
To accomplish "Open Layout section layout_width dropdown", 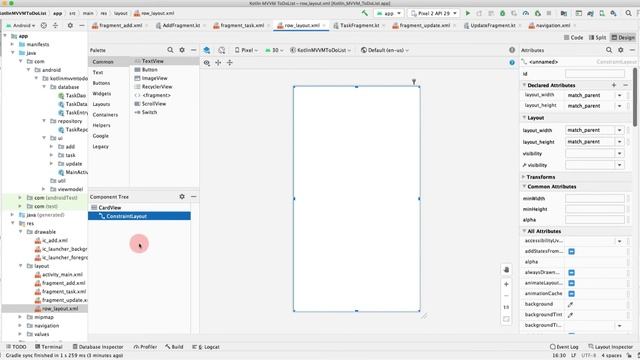I will pyautogui.click(x=620, y=130).
